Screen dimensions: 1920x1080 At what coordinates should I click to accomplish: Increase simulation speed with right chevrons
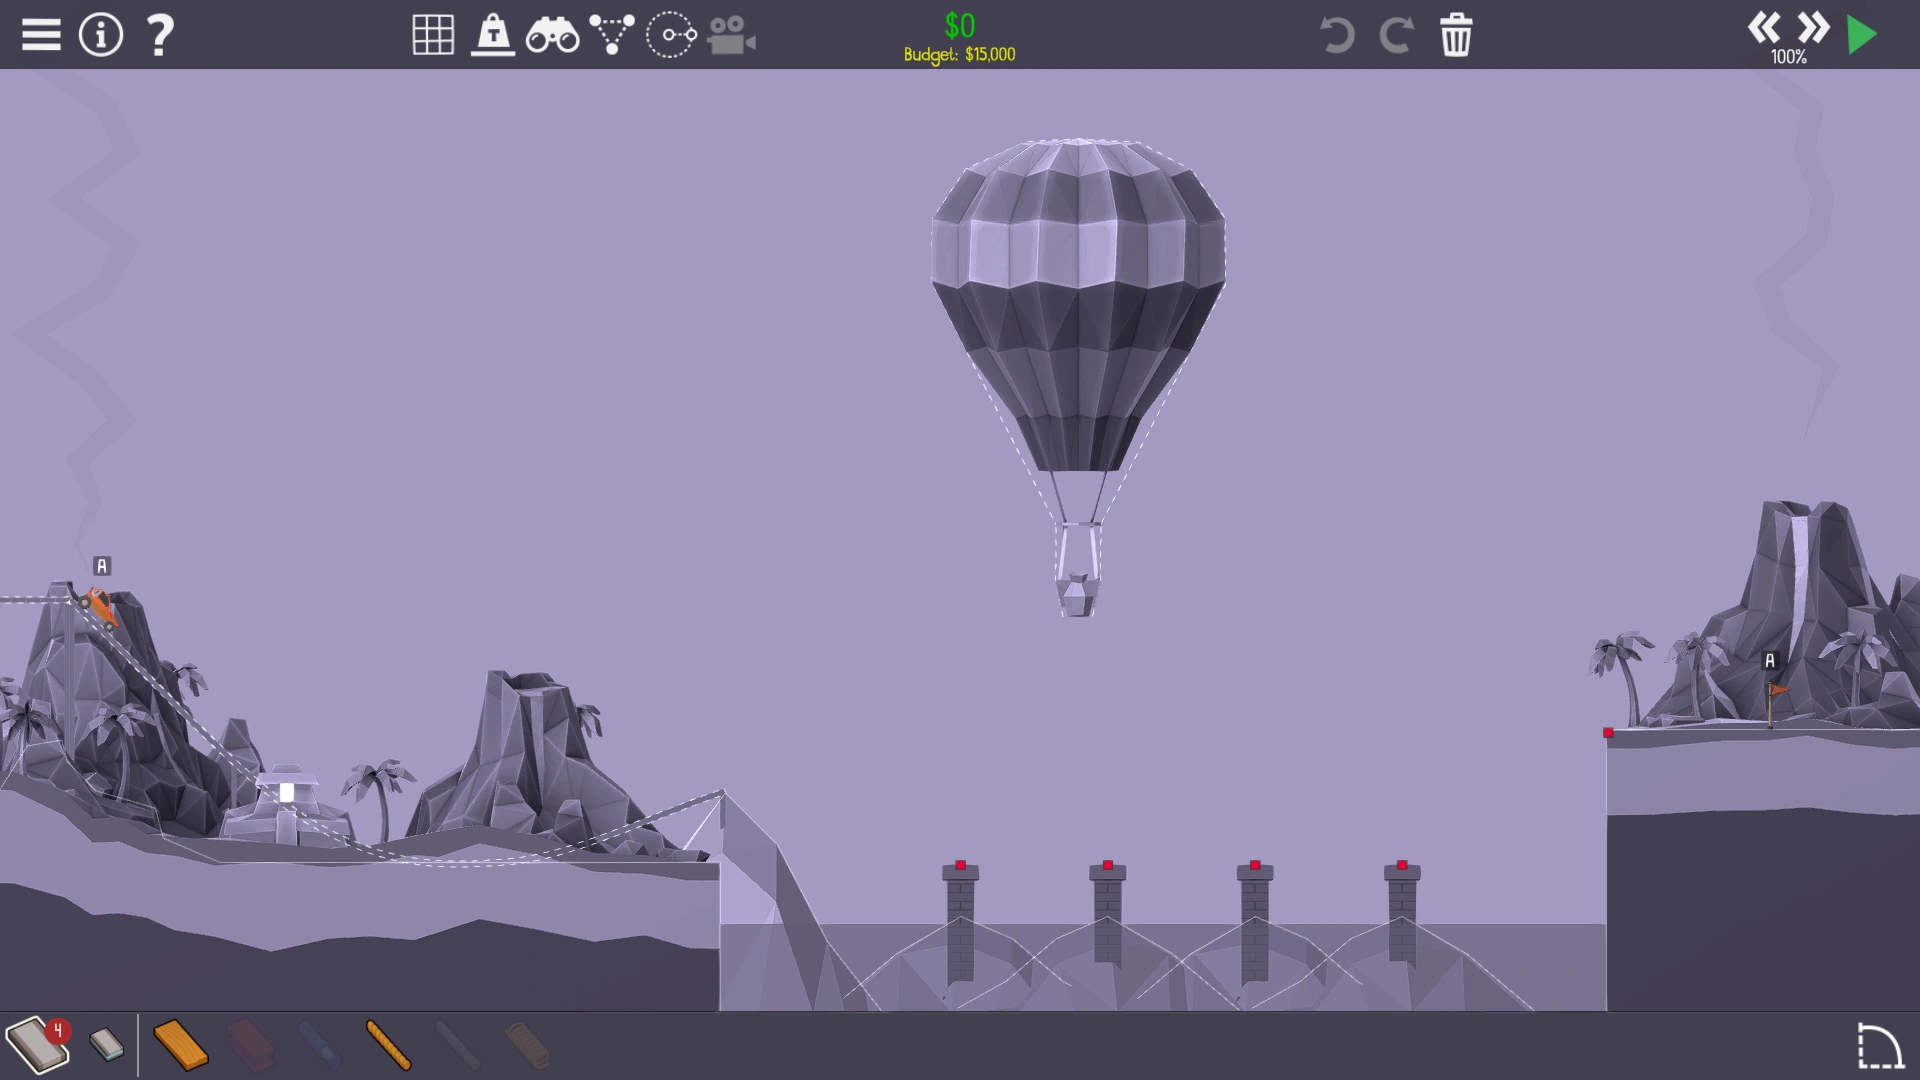1813,27
